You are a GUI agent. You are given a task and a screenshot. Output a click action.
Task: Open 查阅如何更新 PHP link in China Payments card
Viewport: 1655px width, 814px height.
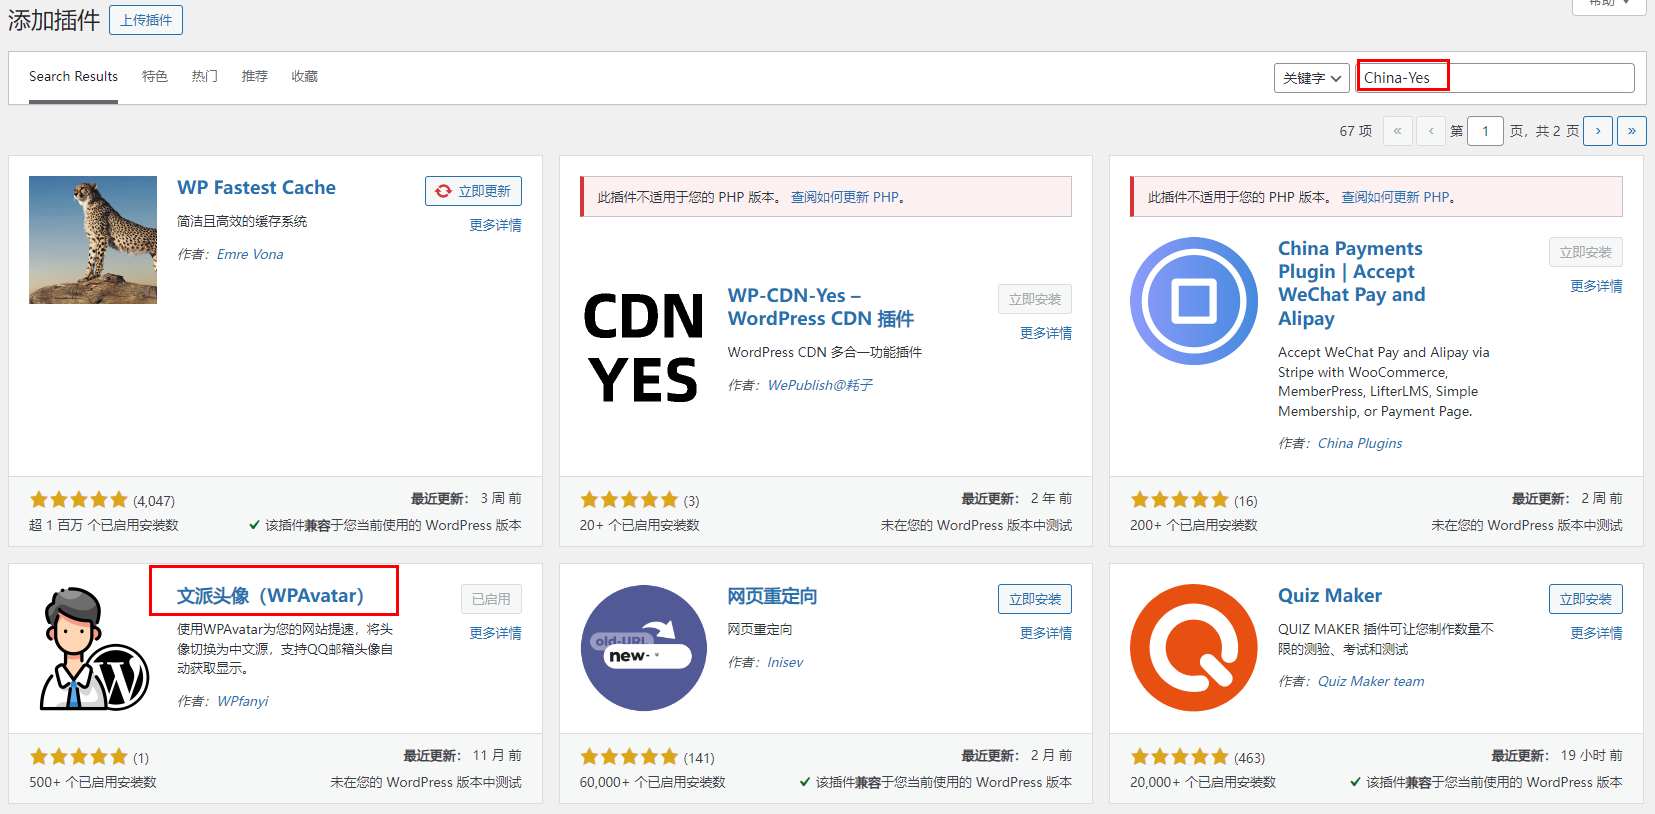[1395, 197]
